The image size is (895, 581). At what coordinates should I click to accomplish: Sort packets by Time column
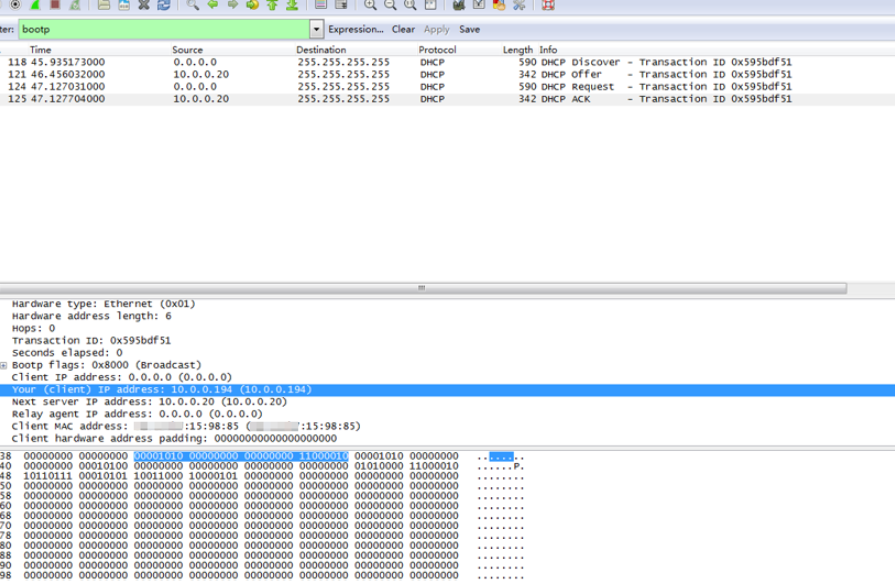[x=41, y=50]
